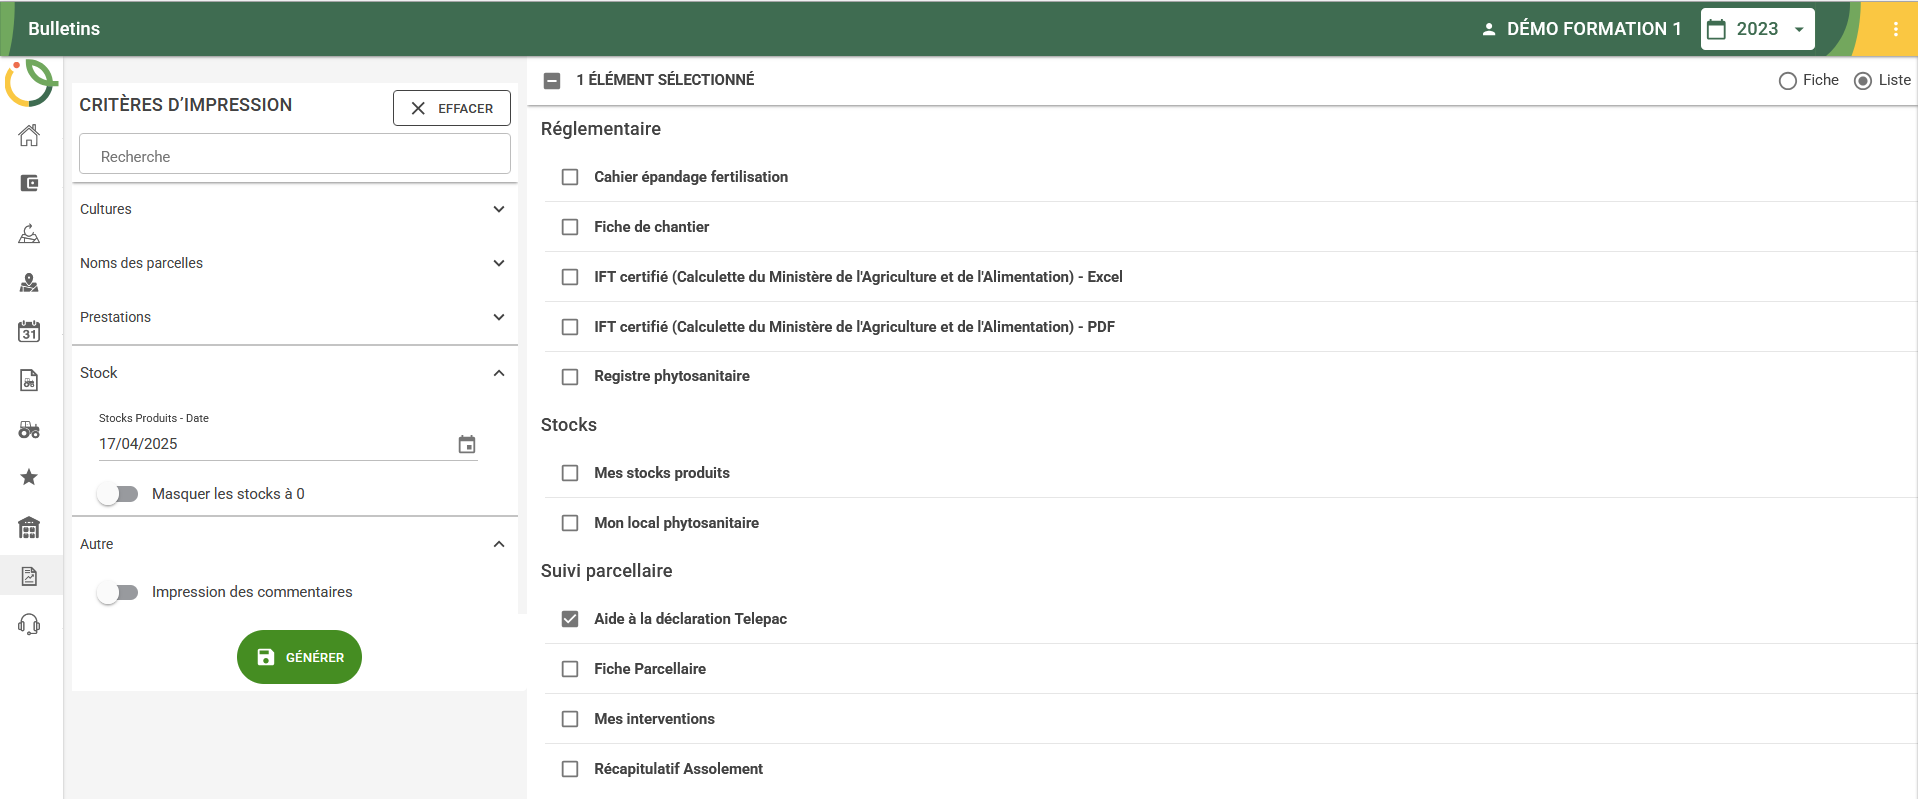Click the GÉNÉRER button
Viewport: 1918px width, 799px height.
pos(299,657)
